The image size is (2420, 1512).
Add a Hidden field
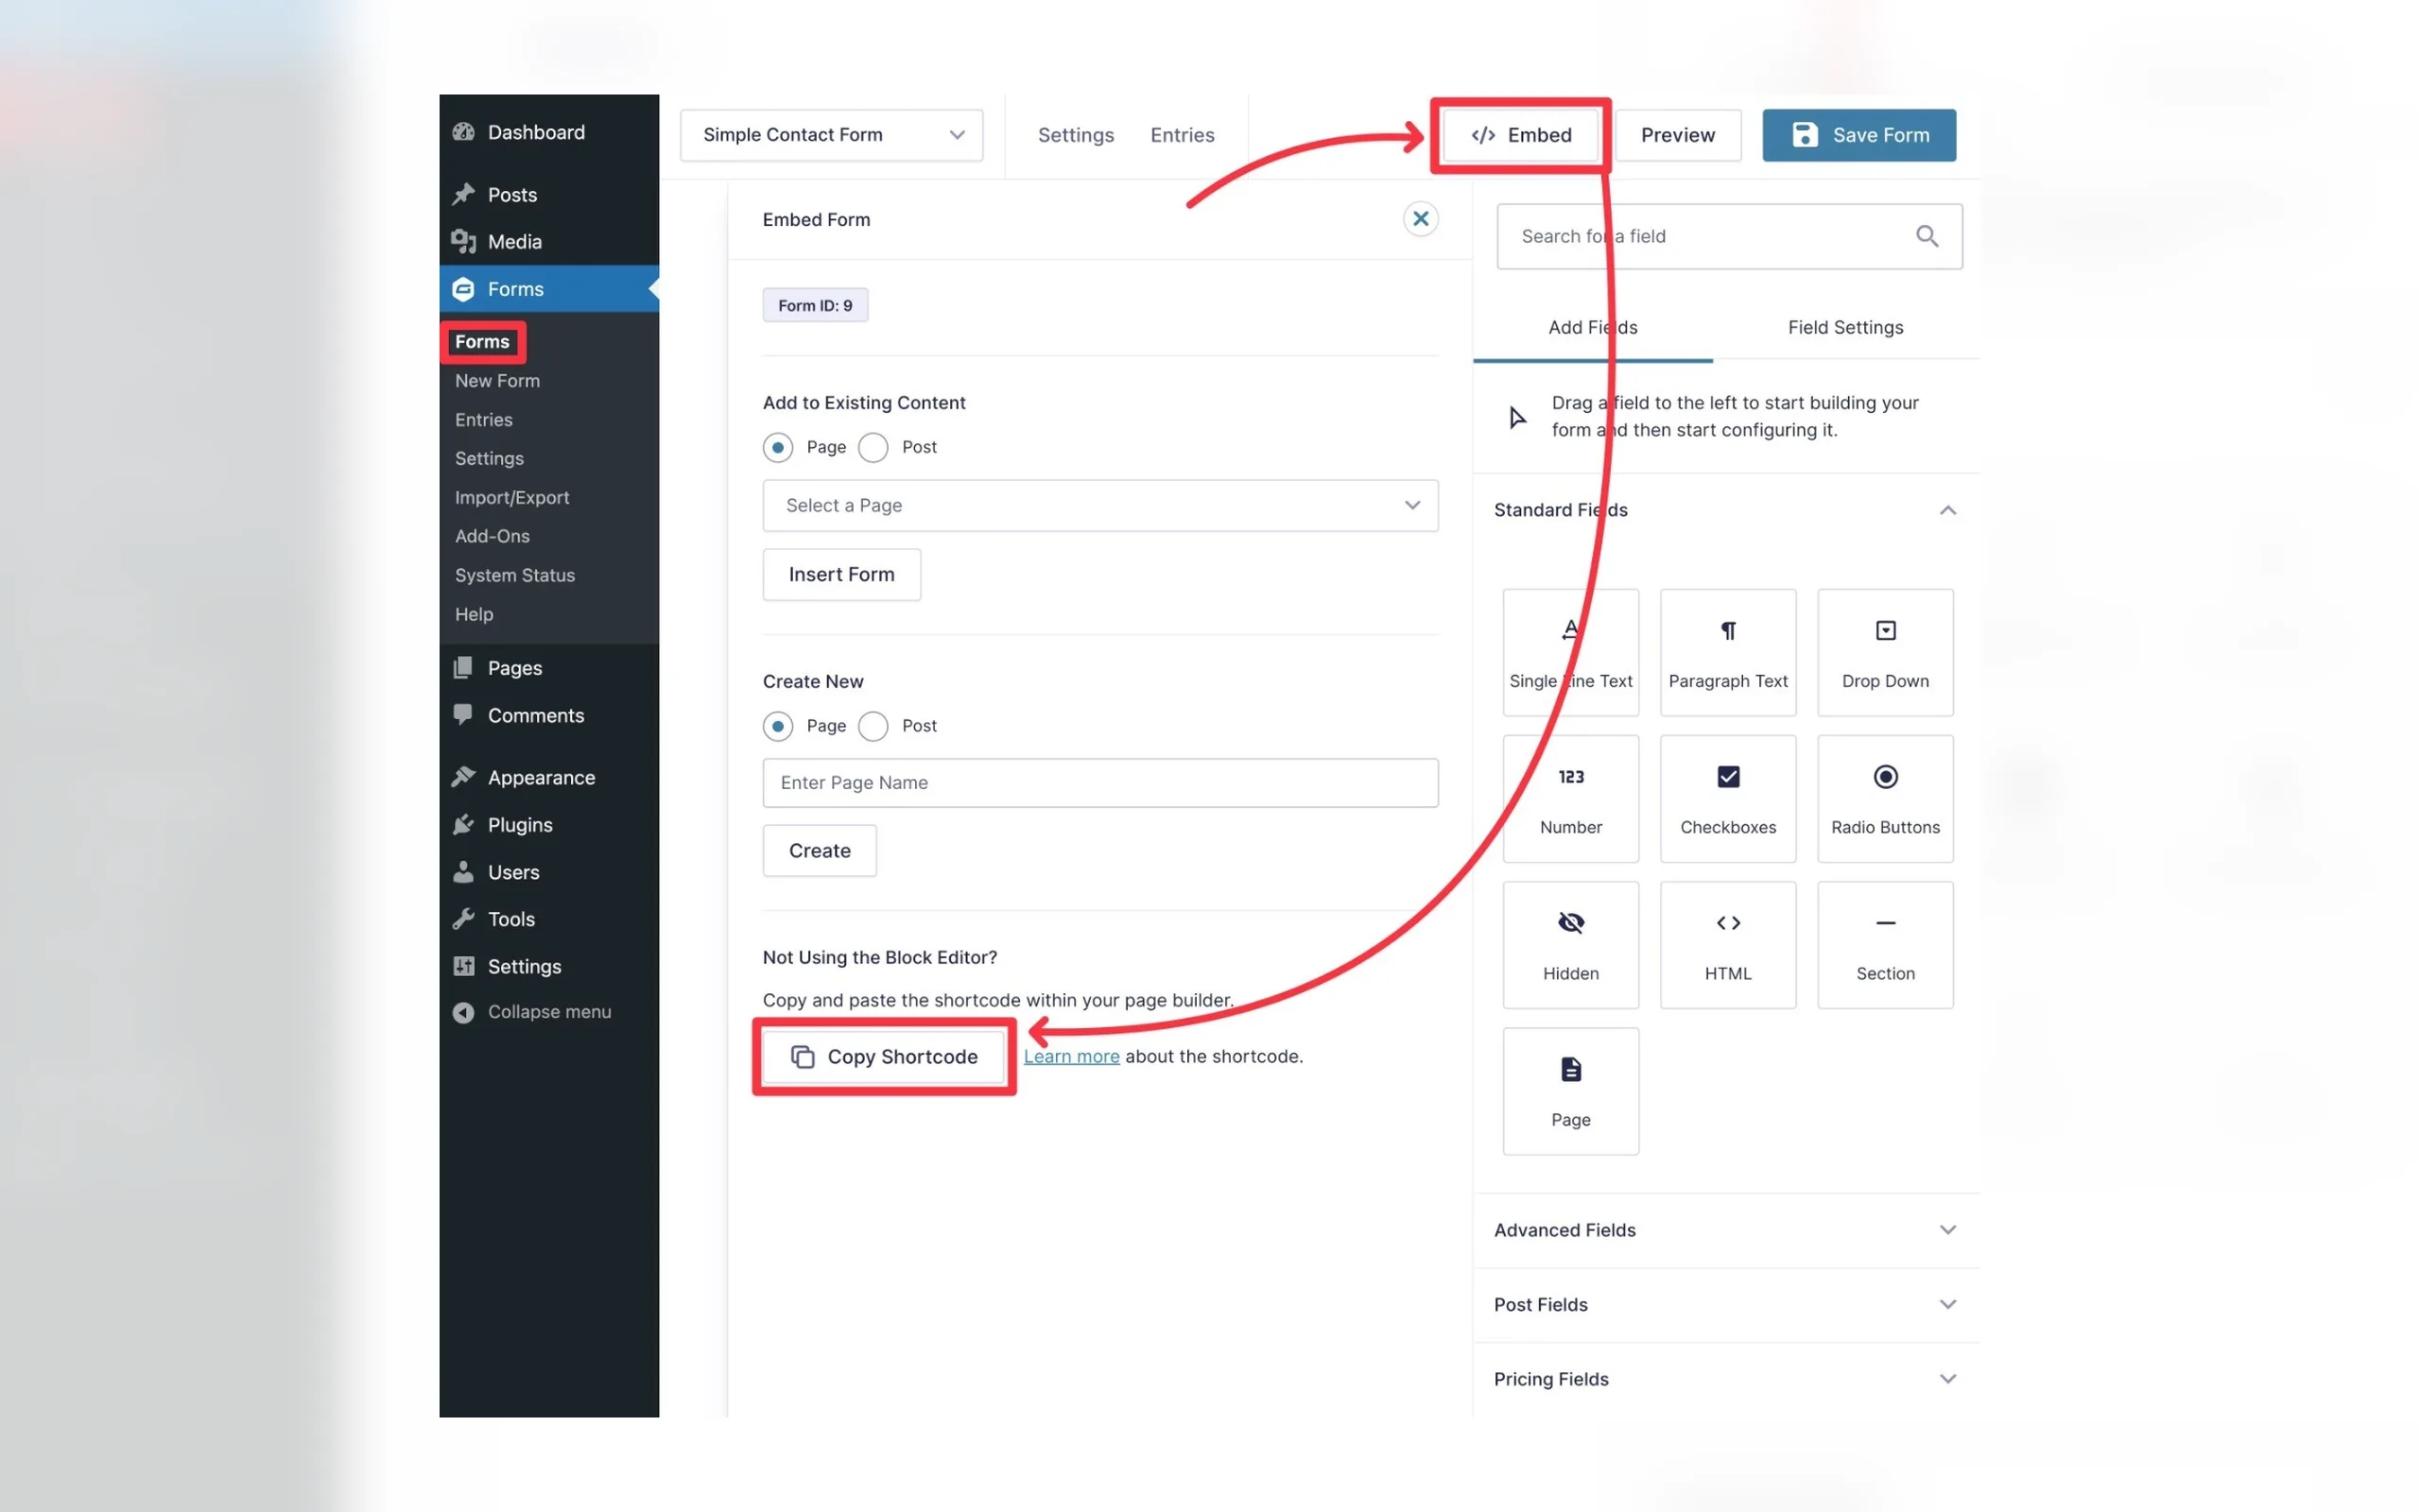1571,945
